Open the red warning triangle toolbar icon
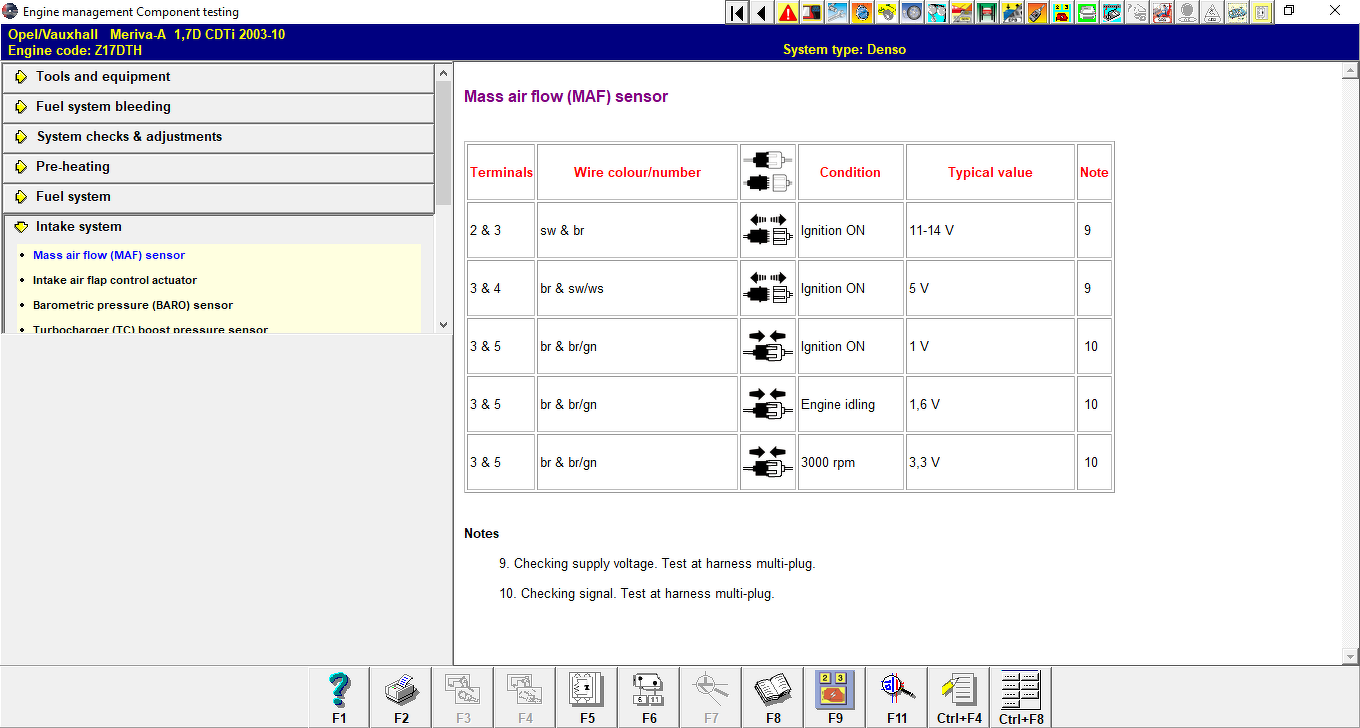Viewport: 1360px width, 728px height. pos(787,12)
